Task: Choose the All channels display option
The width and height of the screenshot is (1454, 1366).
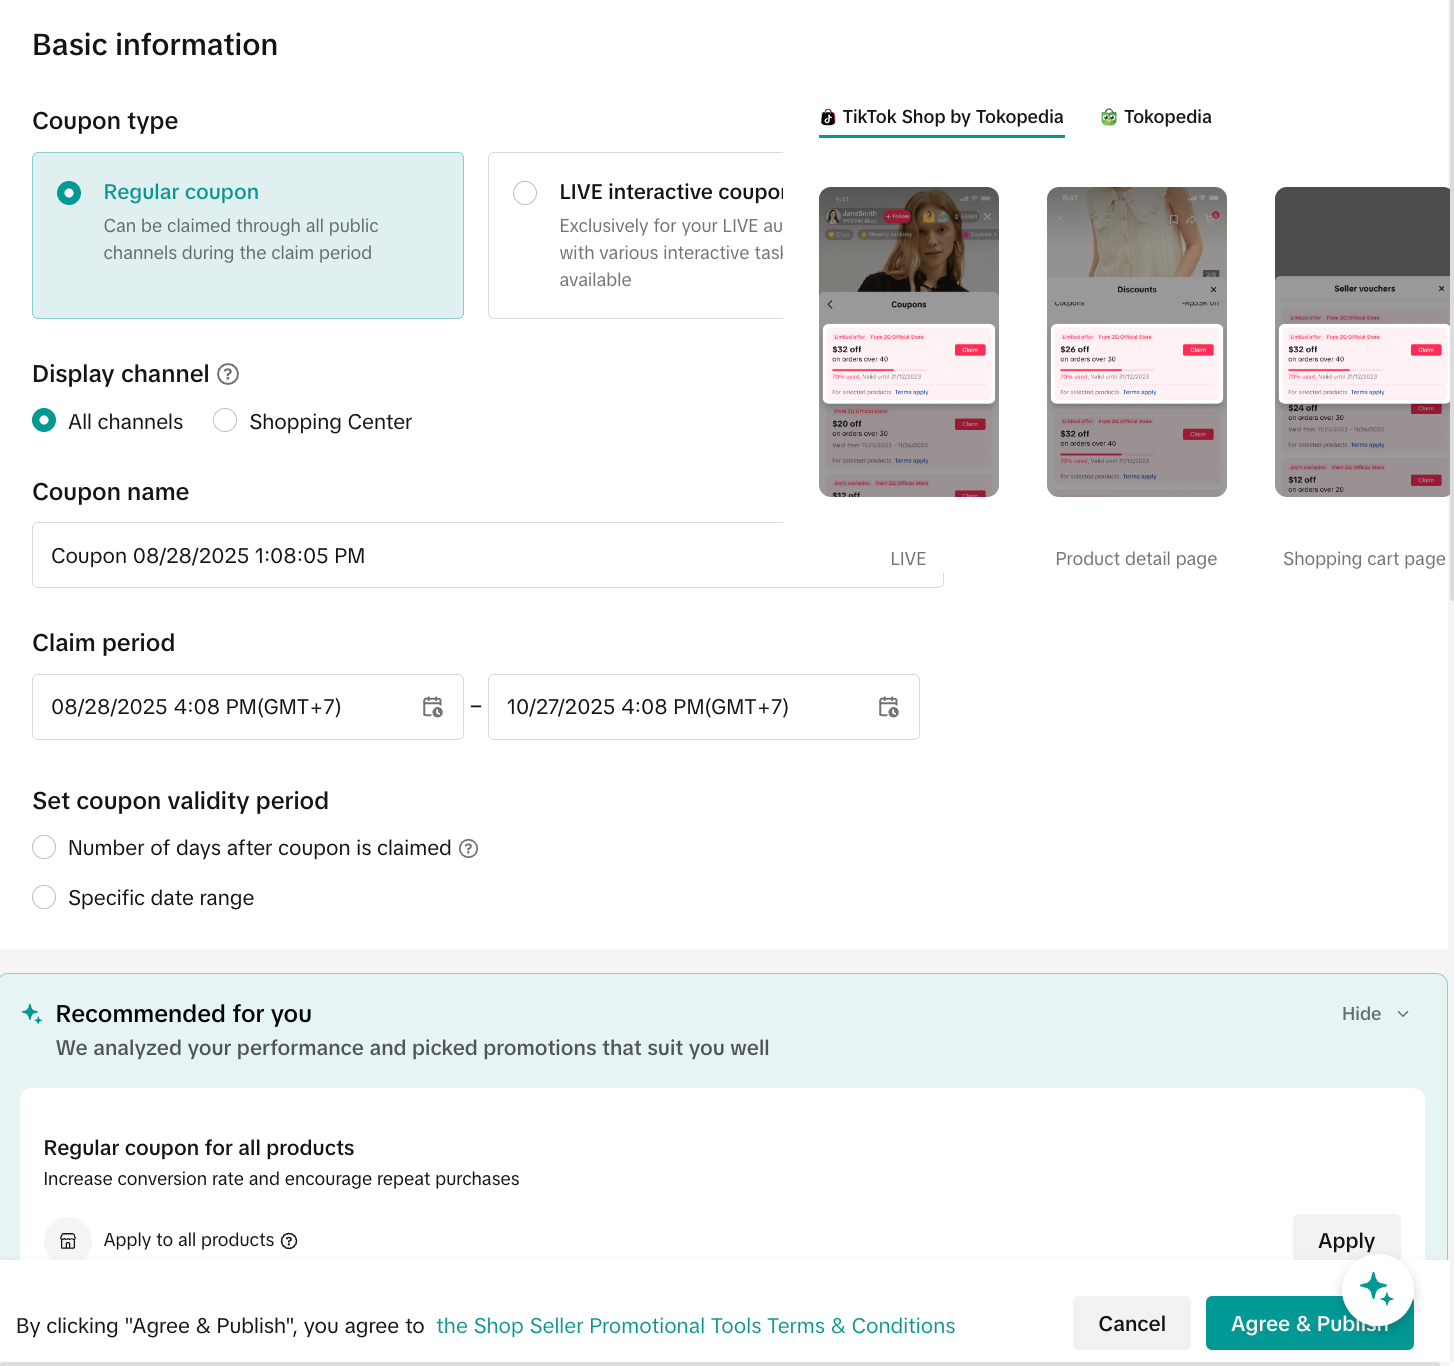Action: tap(44, 420)
